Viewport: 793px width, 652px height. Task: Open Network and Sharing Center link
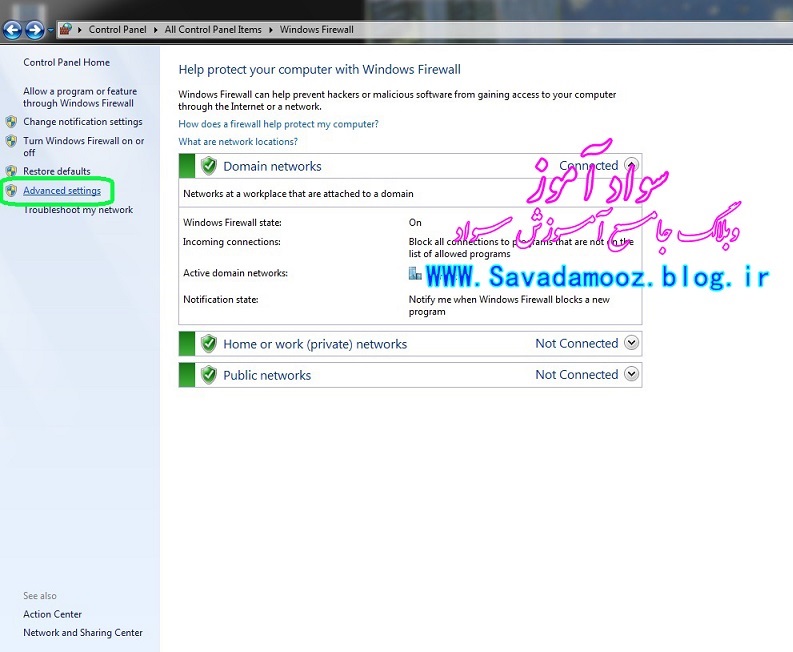tap(83, 633)
